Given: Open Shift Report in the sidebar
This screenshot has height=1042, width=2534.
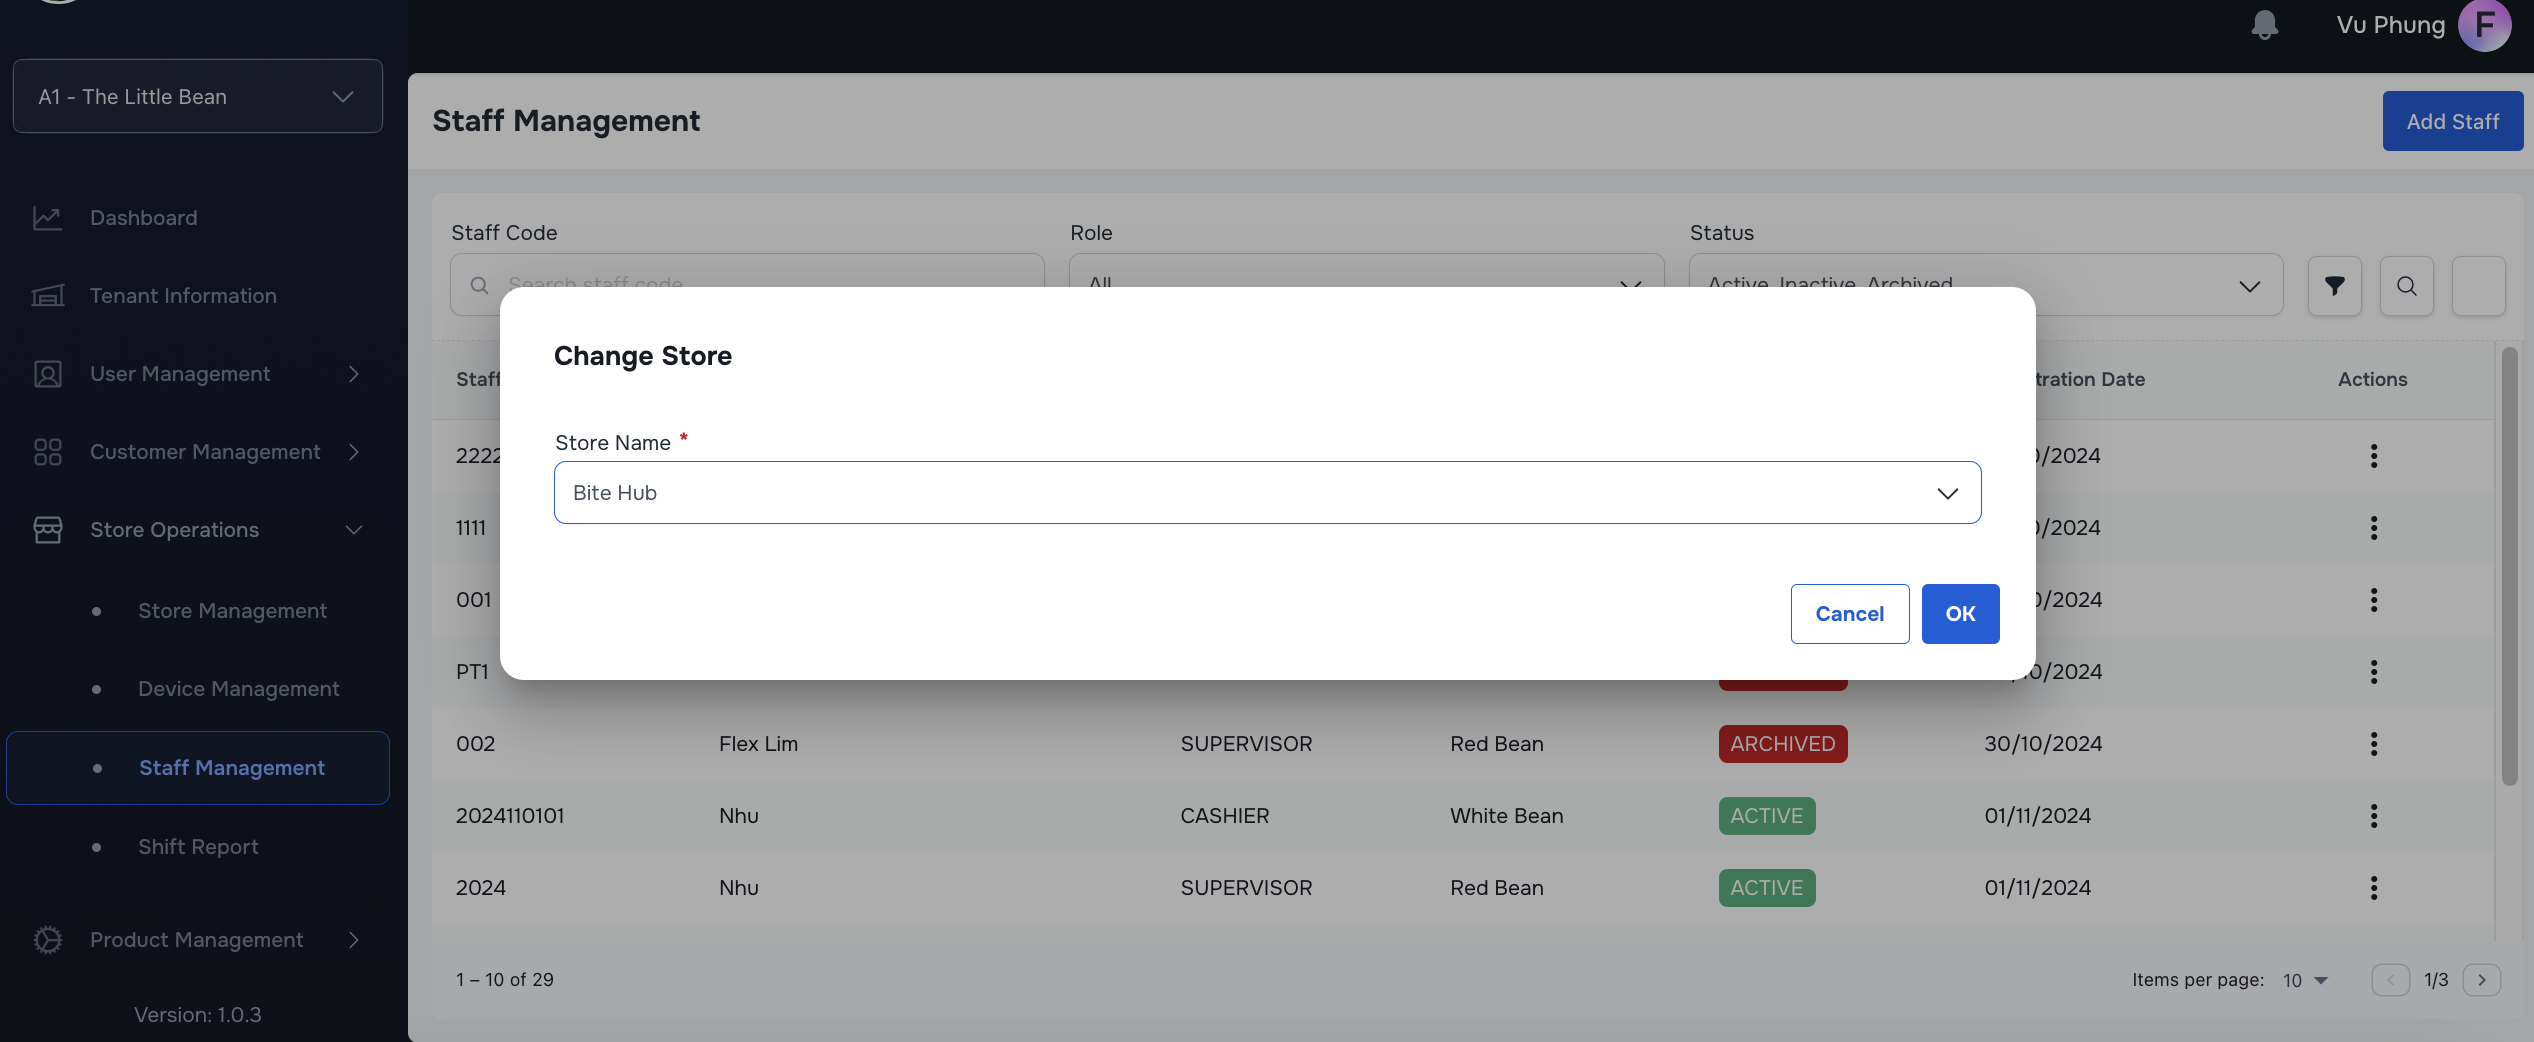Looking at the screenshot, I should point(198,847).
